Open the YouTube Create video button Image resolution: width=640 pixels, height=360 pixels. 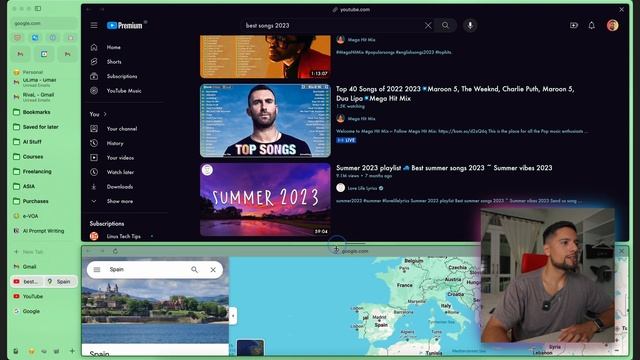574,25
